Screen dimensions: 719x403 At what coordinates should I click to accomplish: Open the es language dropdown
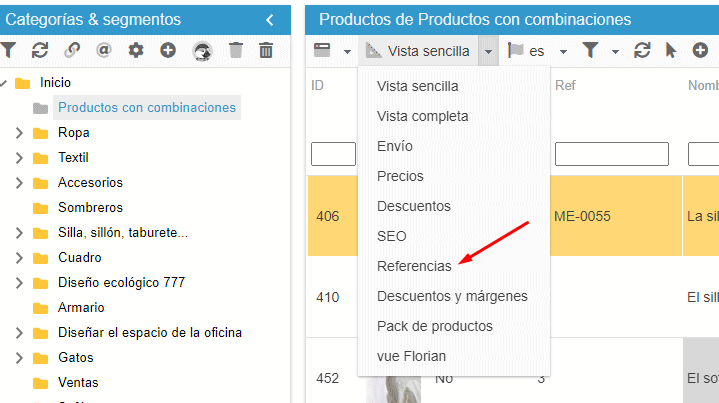click(563, 51)
